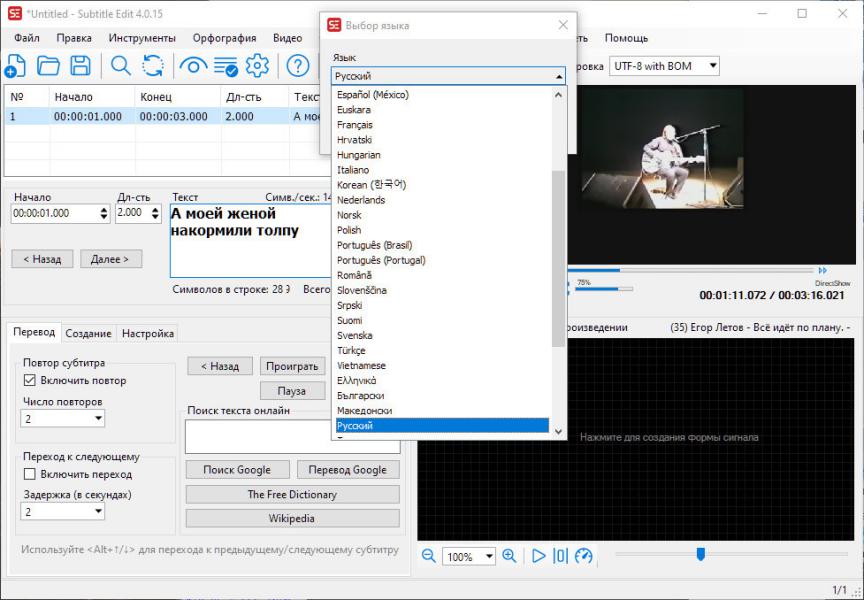Screen dimensions: 864x600
Task: Click the New subtitle file icon
Action: point(15,66)
